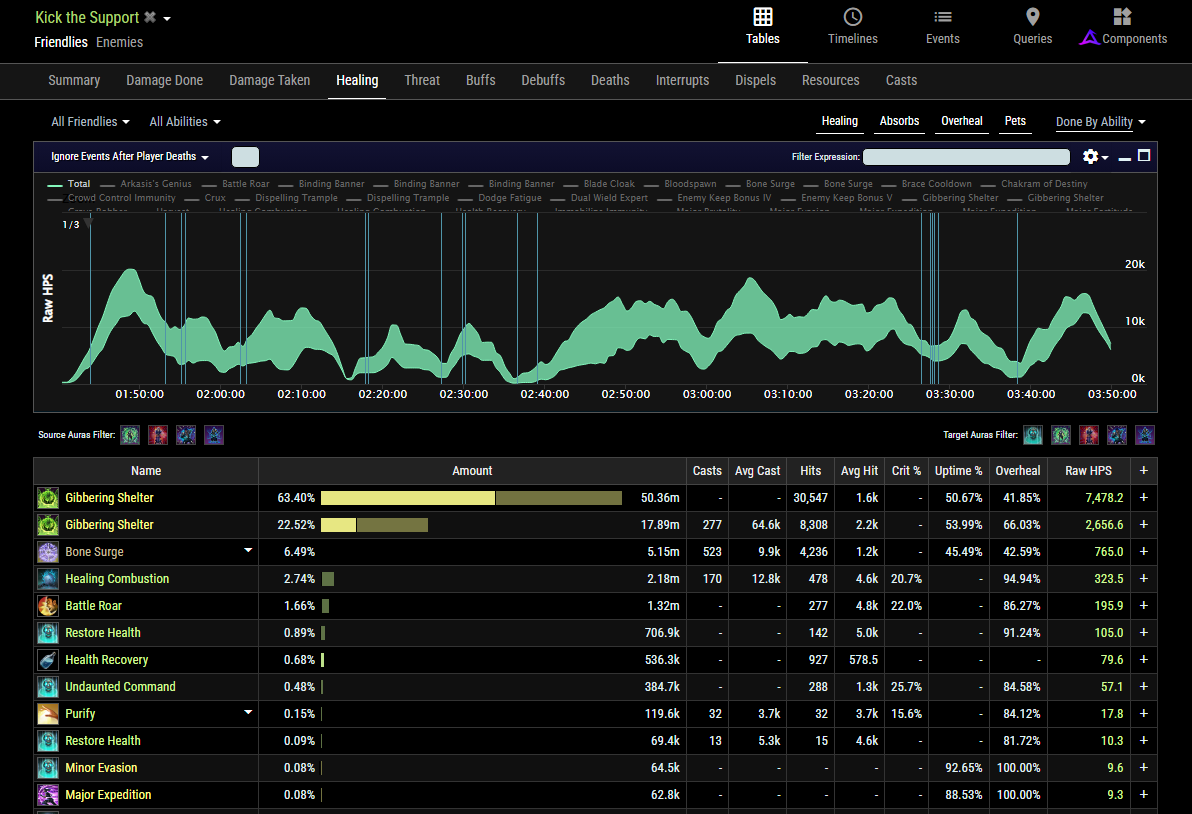
Task: Click the first Gibbering Shelter row icon
Action: [48, 498]
